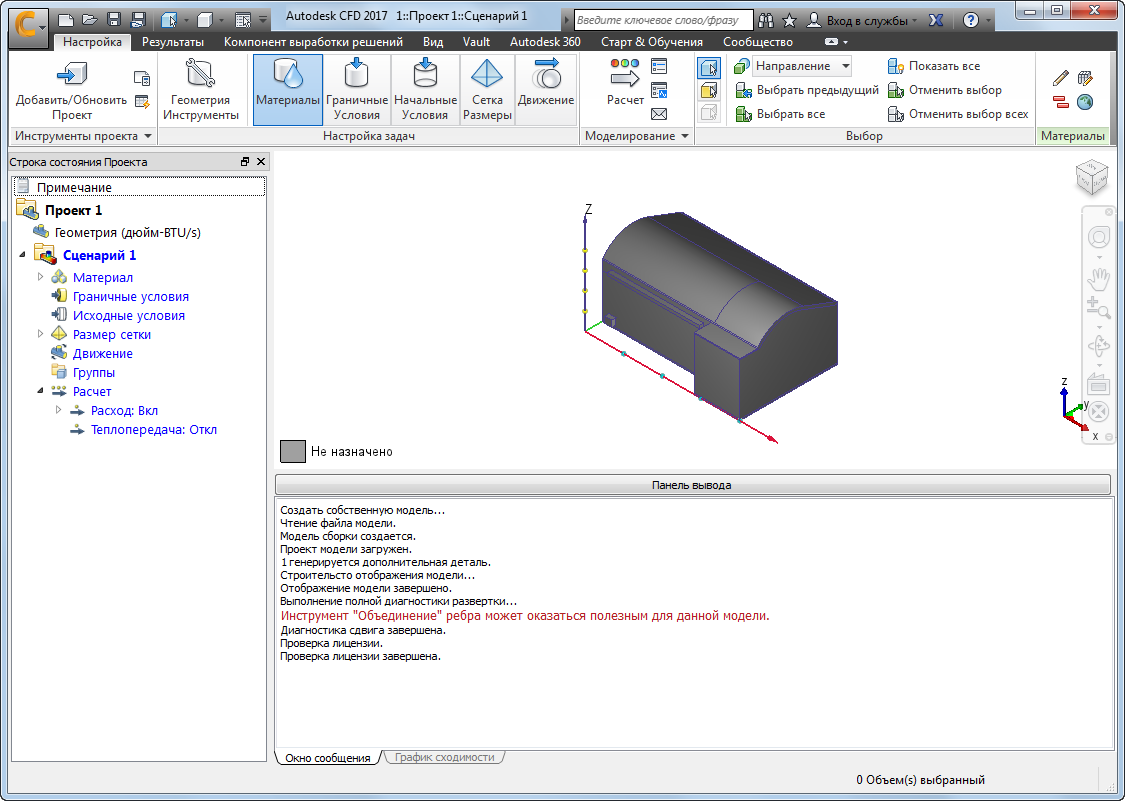Open Старт & Обучения tab

[651, 42]
